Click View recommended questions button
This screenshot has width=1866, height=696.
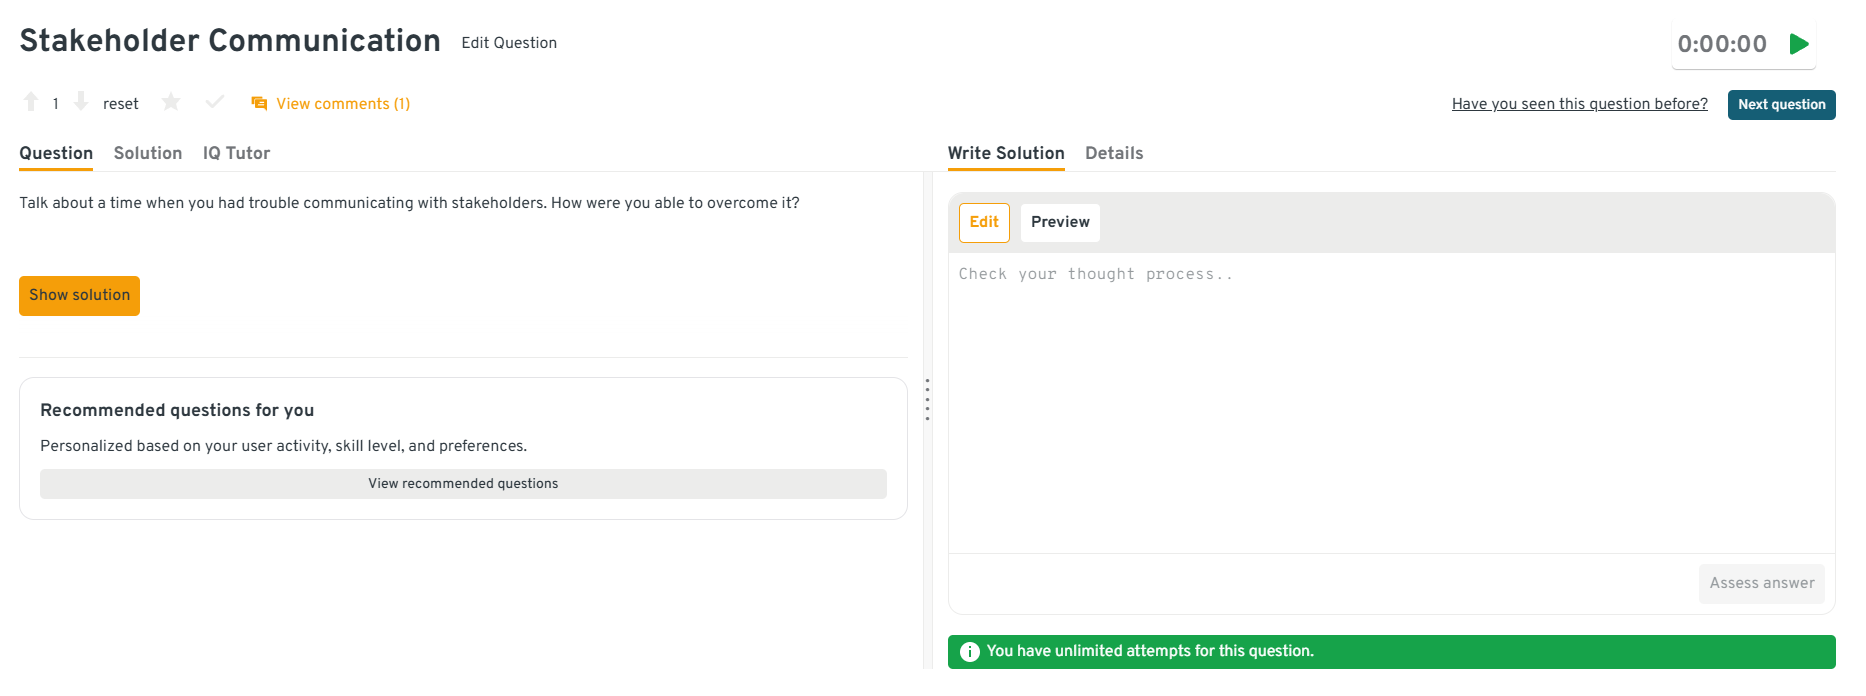pos(463,484)
